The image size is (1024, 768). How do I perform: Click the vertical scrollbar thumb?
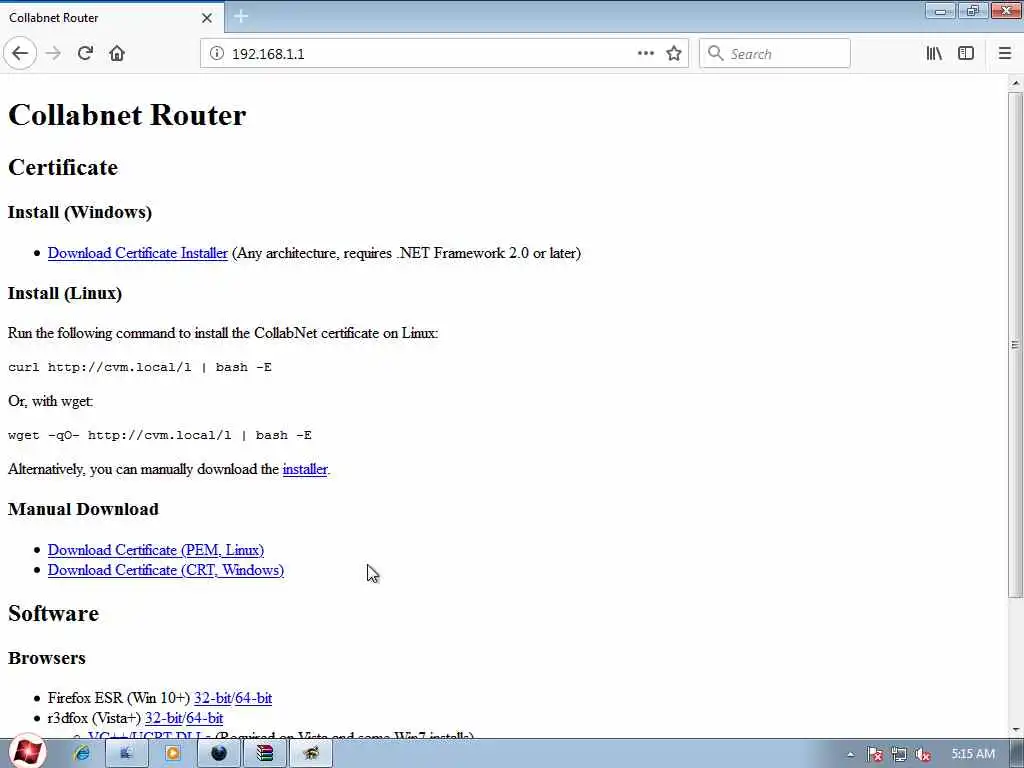1015,344
